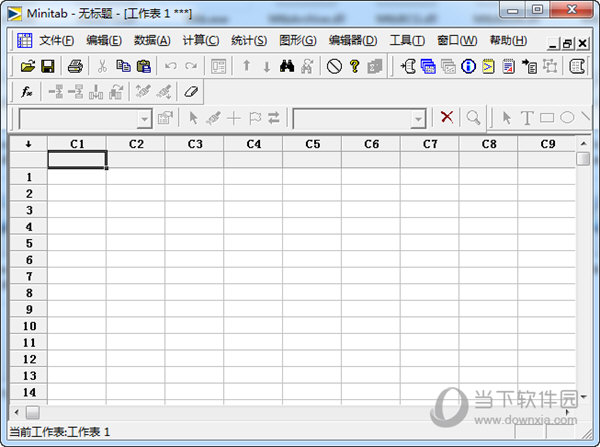Click the previous-command up arrow icon

coord(247,66)
